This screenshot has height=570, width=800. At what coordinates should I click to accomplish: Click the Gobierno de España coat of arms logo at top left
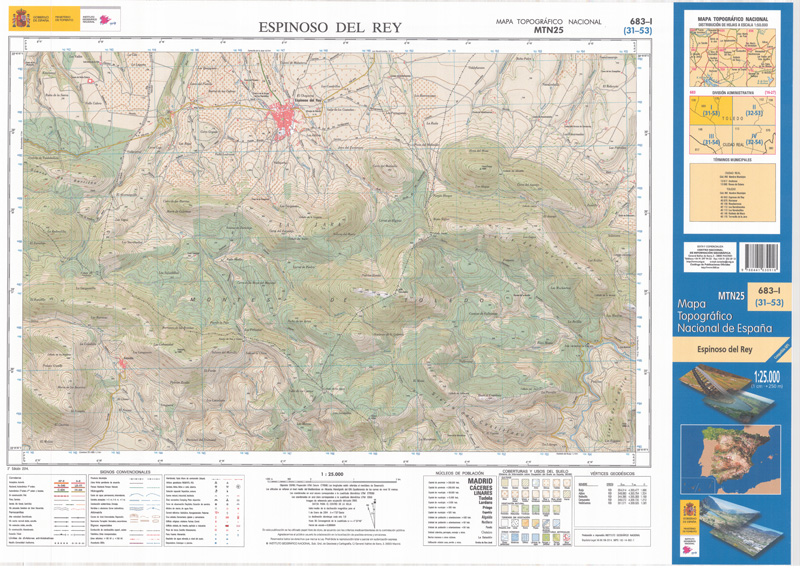coord(21,19)
